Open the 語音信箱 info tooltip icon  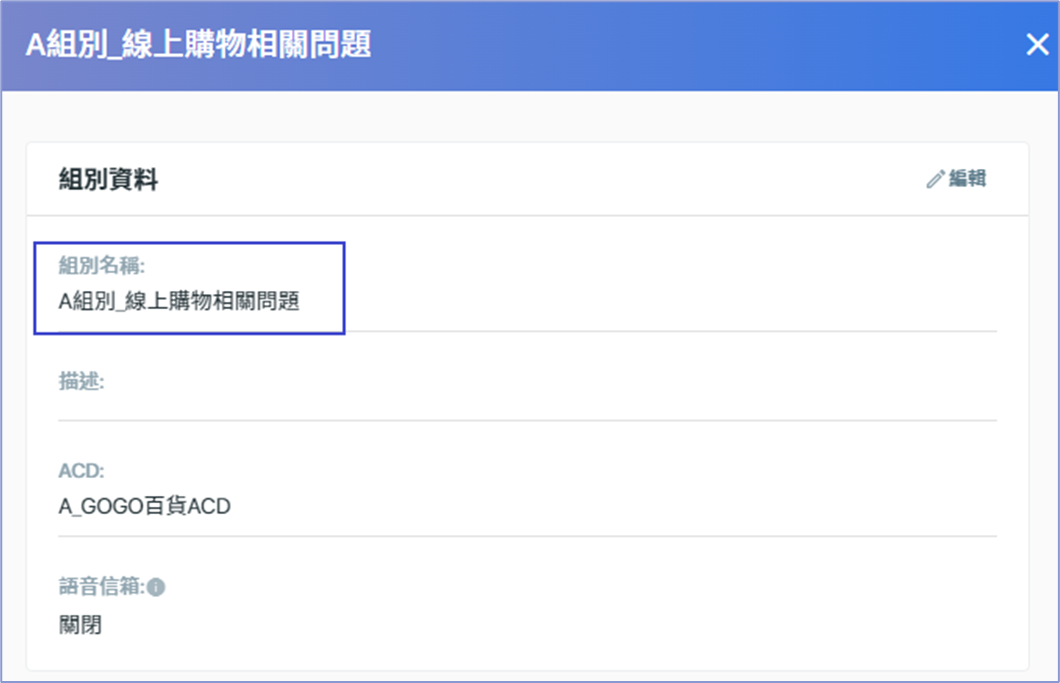(x=155, y=587)
